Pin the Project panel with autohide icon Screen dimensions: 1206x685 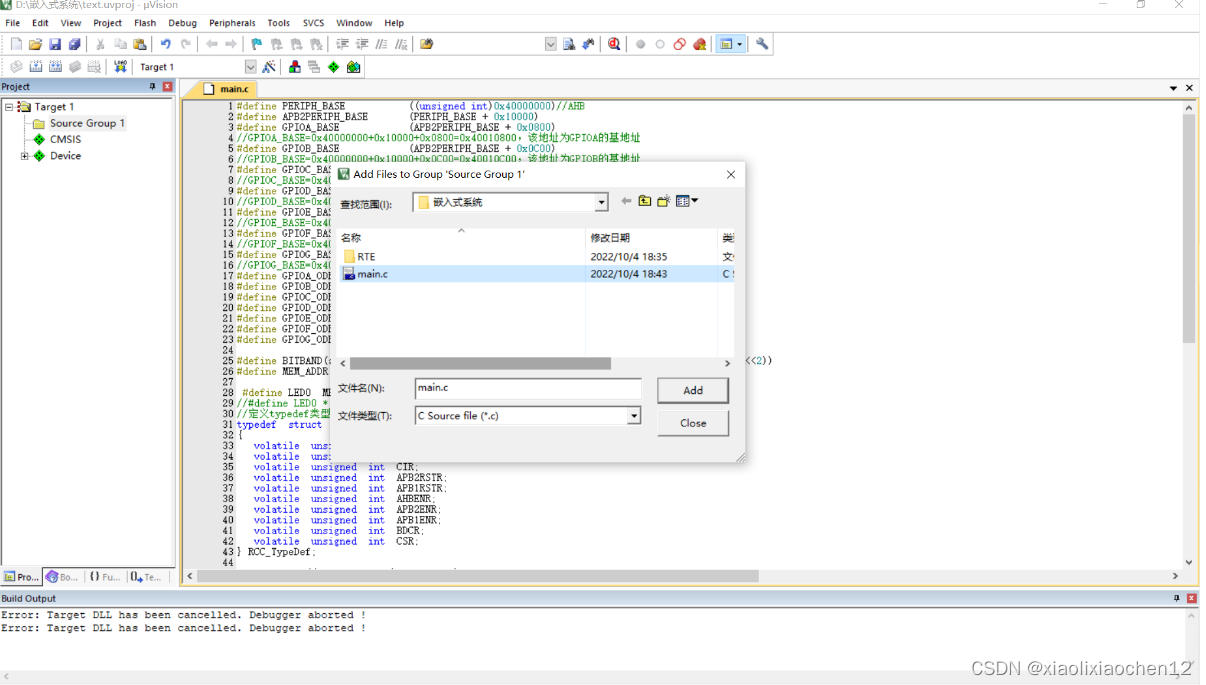(153, 87)
